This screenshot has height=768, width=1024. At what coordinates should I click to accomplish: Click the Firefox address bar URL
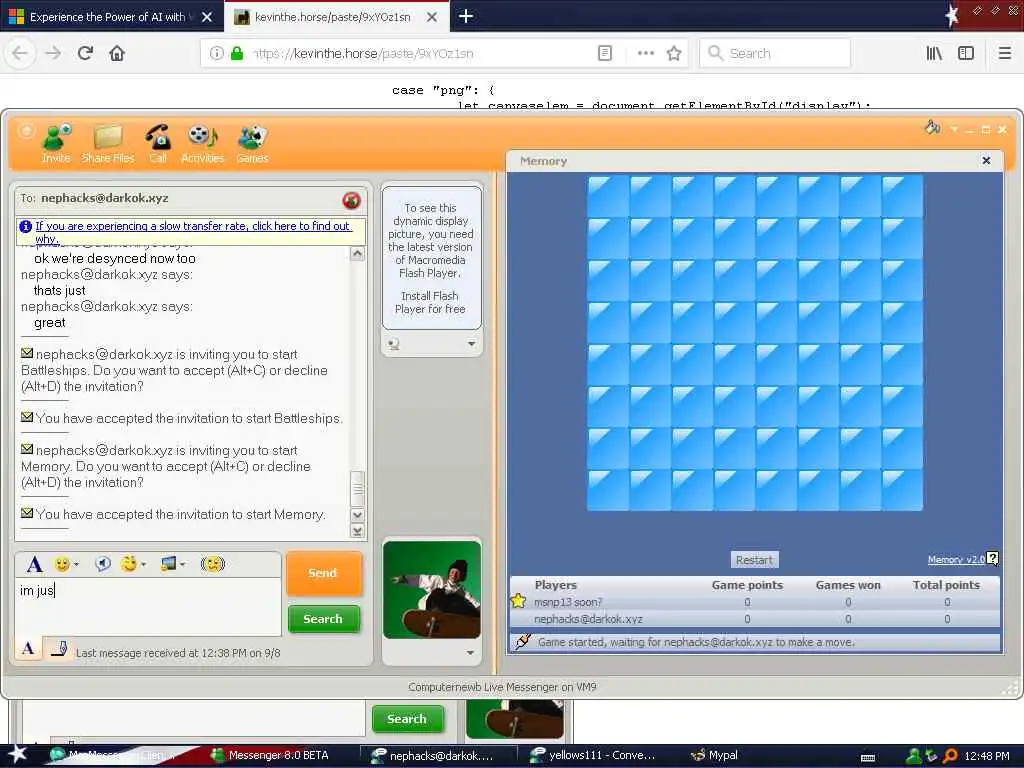(364, 54)
